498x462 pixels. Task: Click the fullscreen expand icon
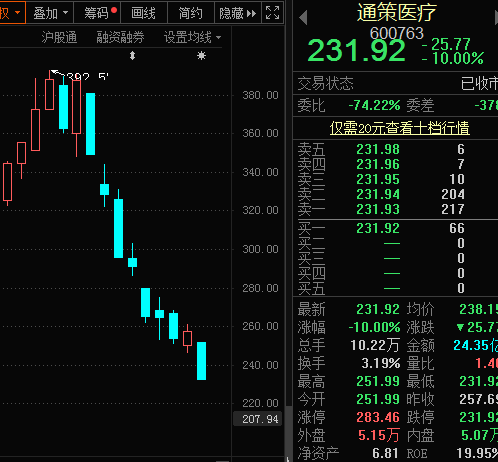[x=272, y=13]
